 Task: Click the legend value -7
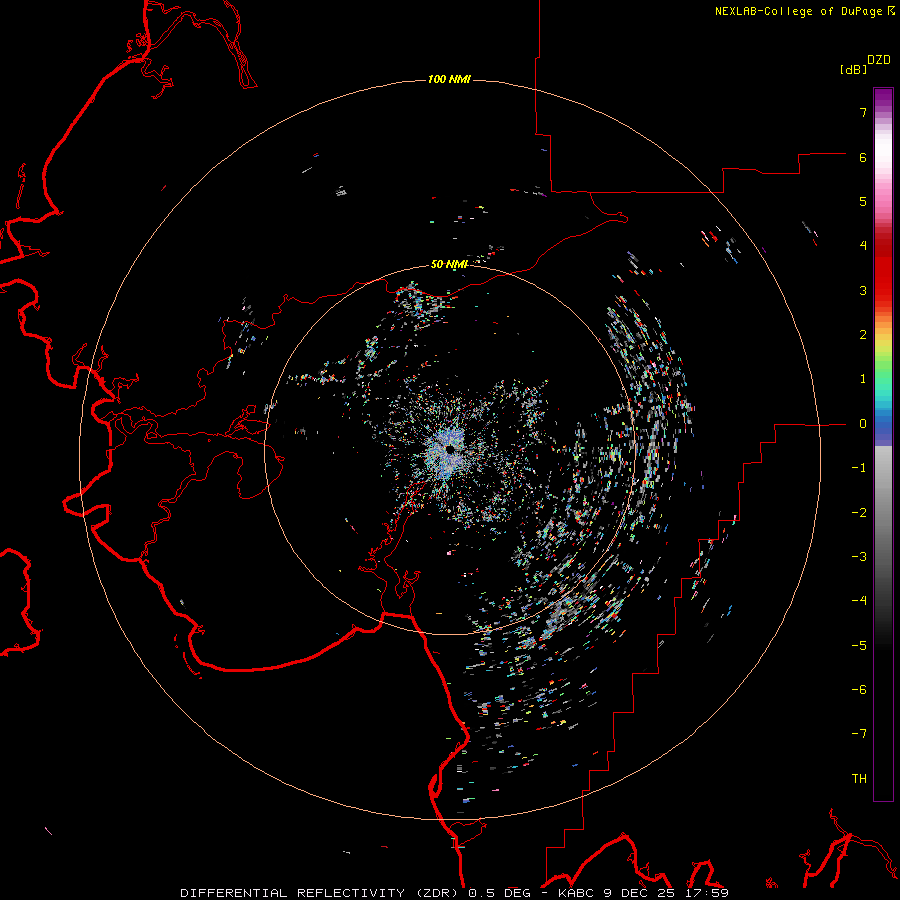859,734
